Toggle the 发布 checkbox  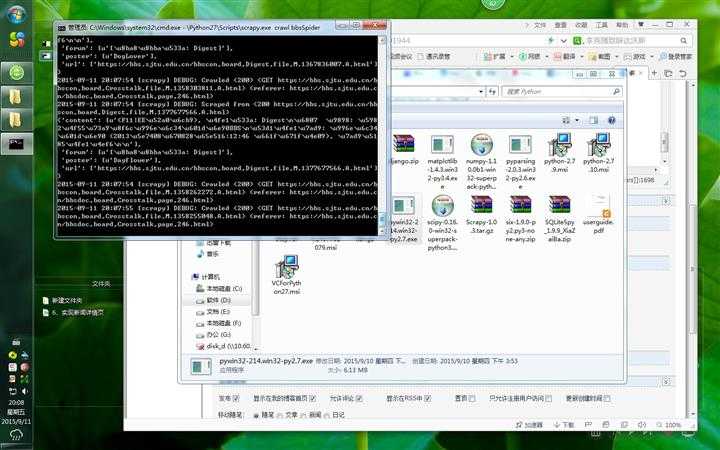tap(236, 398)
